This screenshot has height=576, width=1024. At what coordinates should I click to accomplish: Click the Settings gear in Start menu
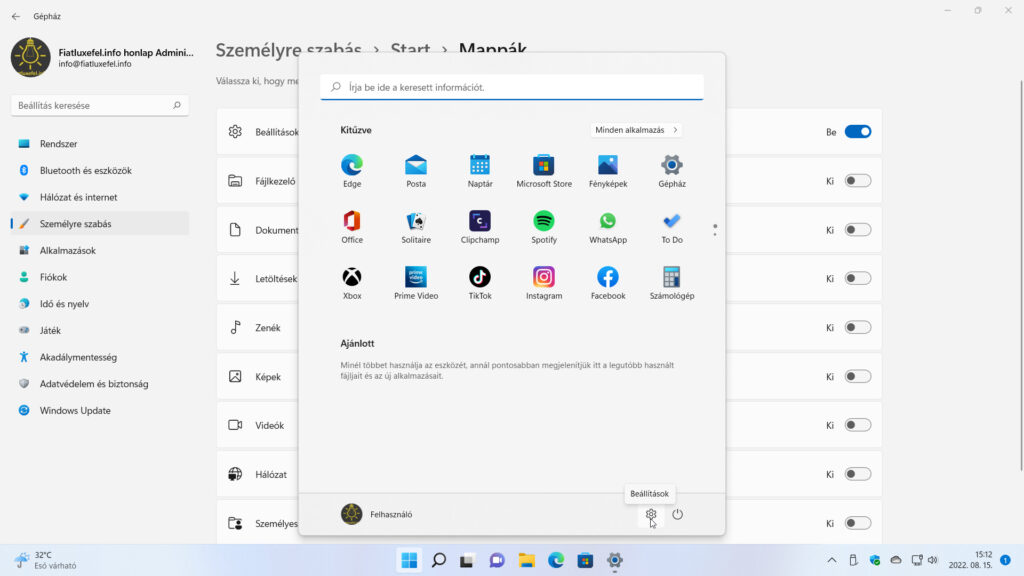[x=650, y=514]
